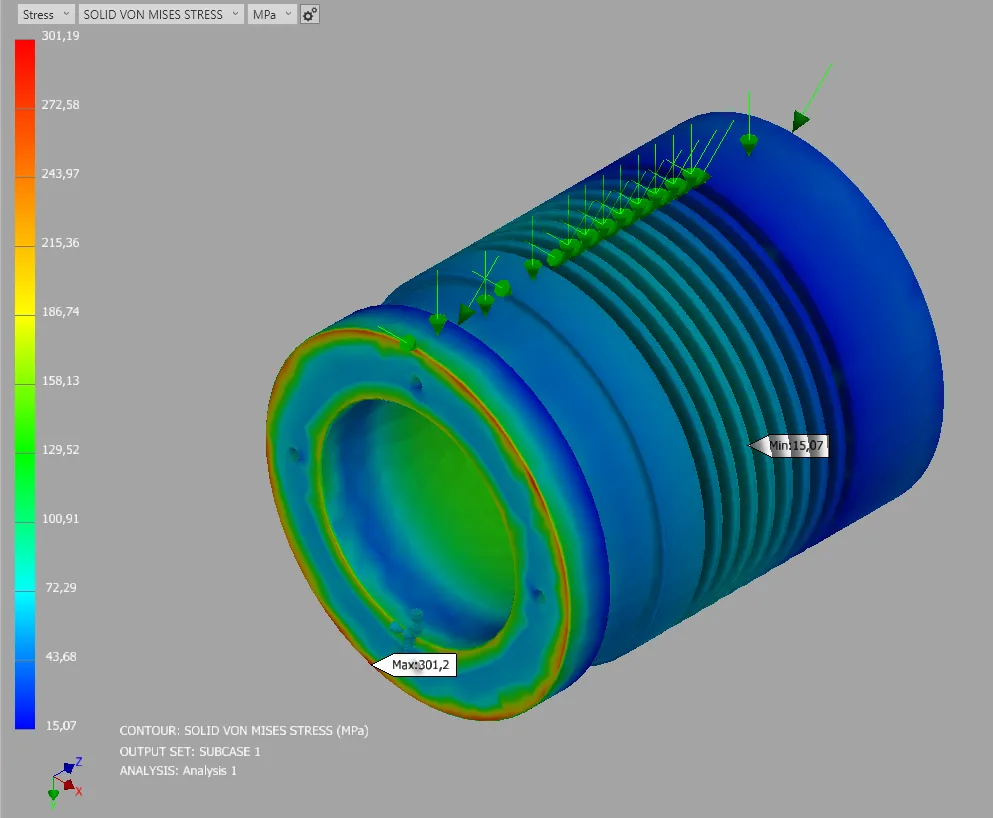Click the OUTPUT SET: SUBCASE 1 text

190,752
